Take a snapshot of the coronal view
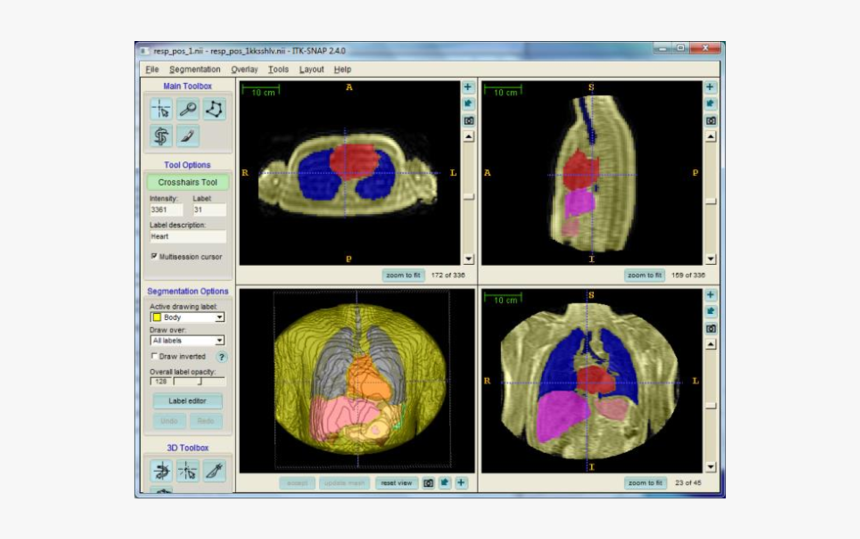This screenshot has width=860, height=539. click(x=710, y=328)
